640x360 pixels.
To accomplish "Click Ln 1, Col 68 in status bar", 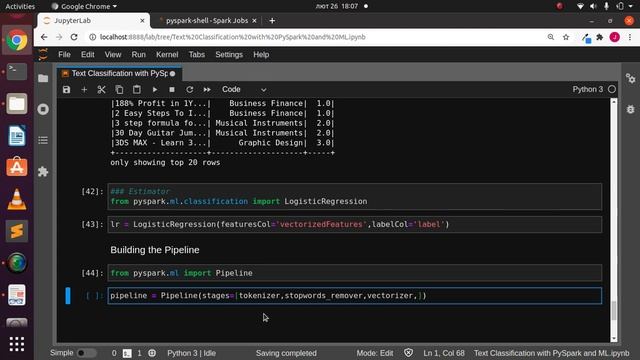I will coord(444,353).
